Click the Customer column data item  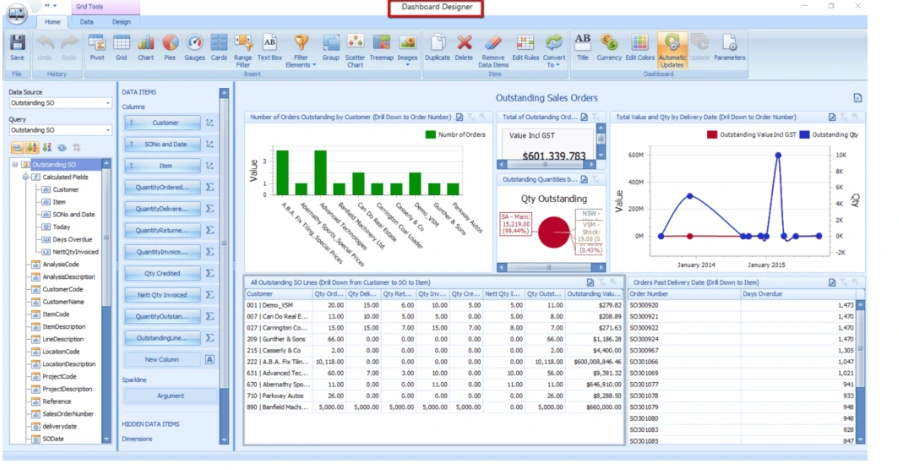click(163, 123)
